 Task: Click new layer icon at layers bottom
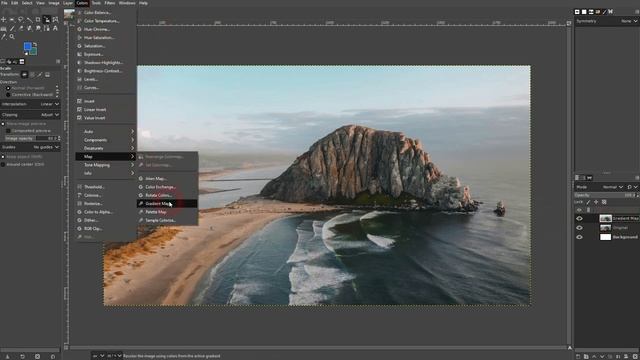(578, 356)
